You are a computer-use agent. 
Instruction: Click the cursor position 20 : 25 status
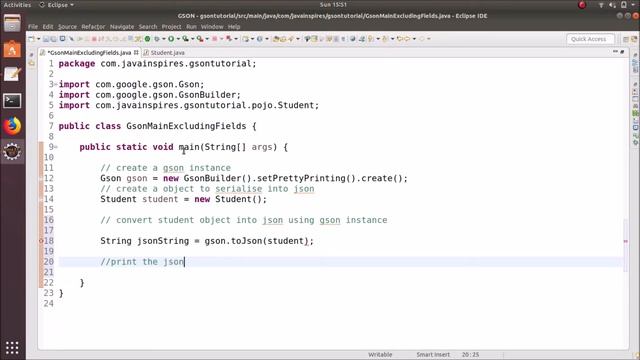(470, 354)
